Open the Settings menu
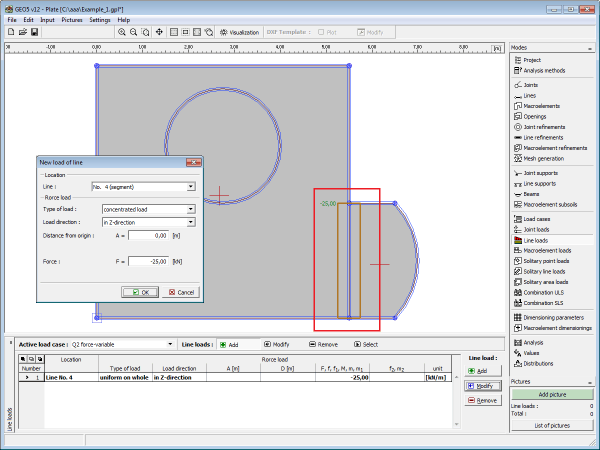 100,20
